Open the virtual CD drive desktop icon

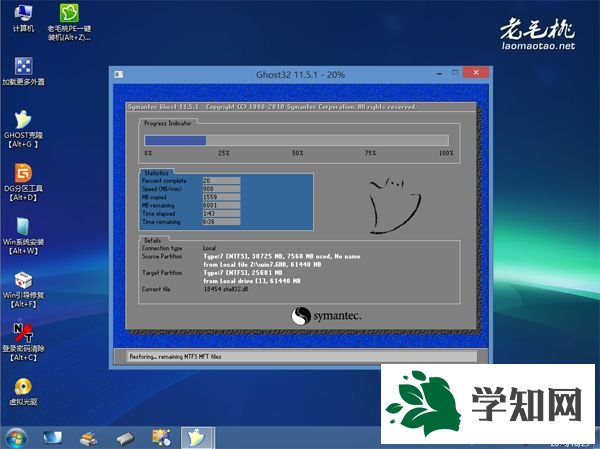23,392
